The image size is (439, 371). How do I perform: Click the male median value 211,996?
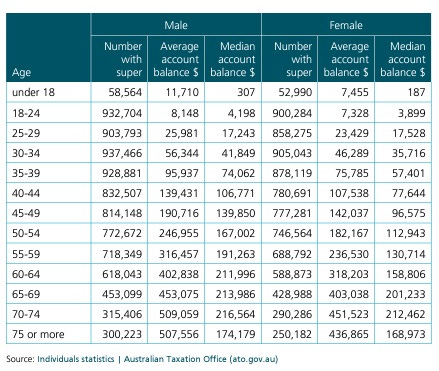click(x=235, y=274)
